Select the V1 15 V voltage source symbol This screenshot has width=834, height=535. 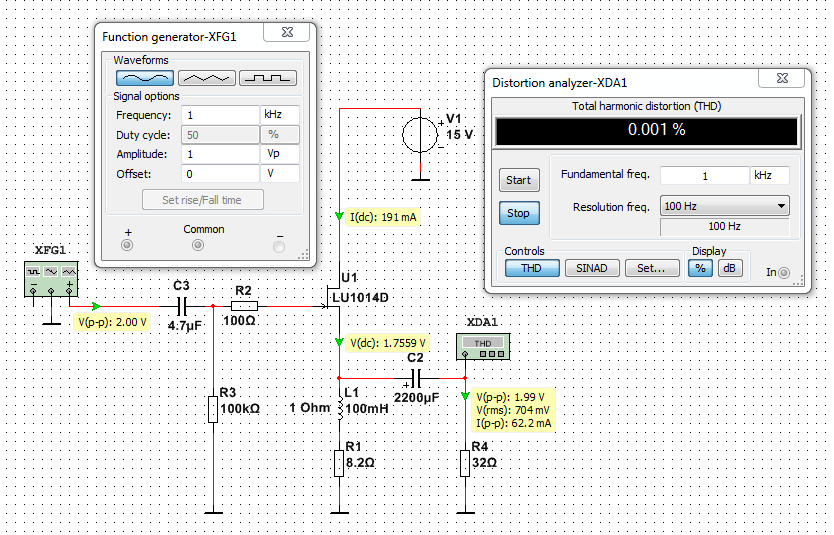420,135
